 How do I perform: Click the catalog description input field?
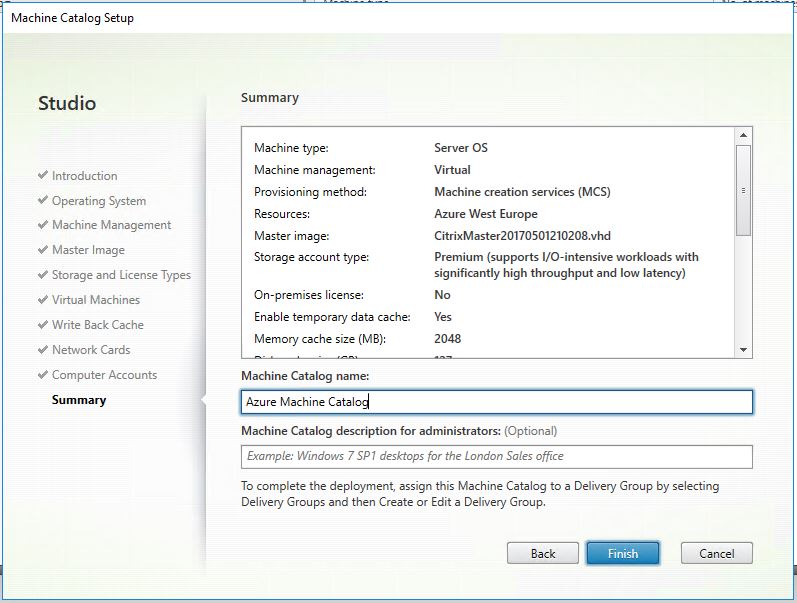tap(496, 456)
